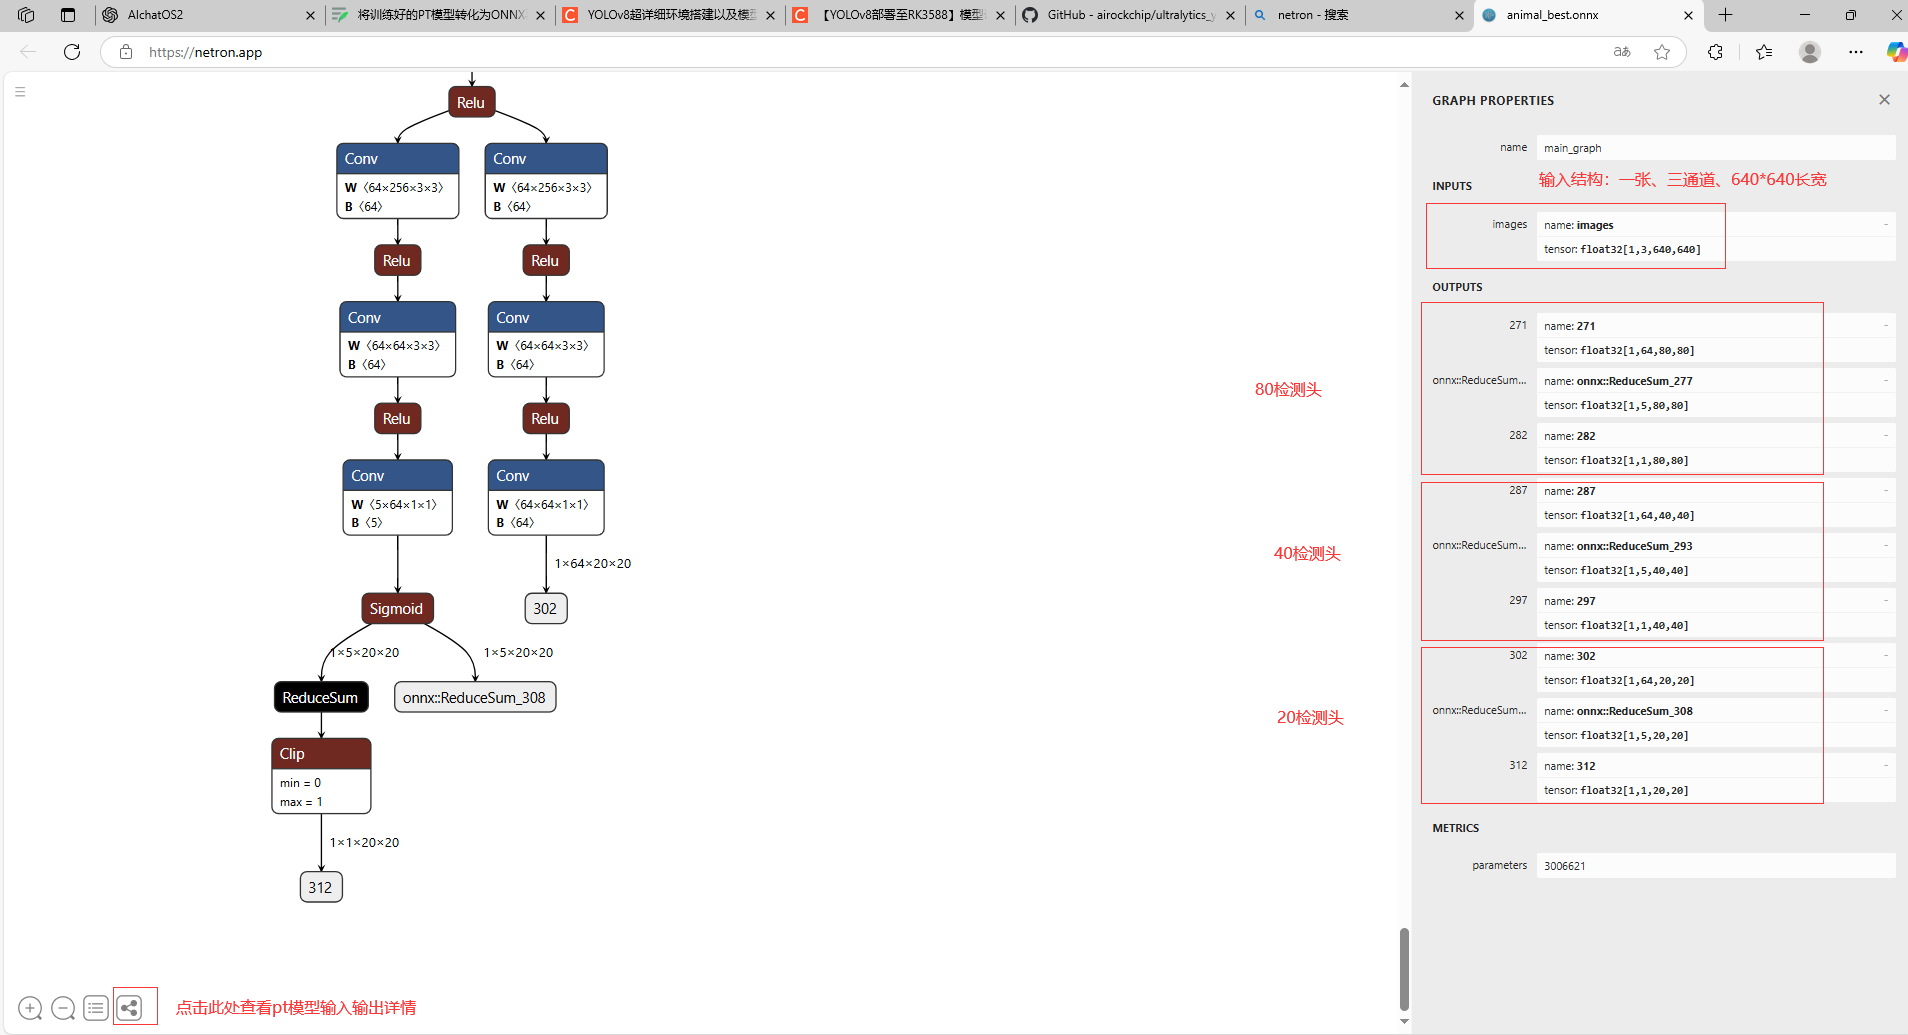
Task: Open new browser tab with plus
Action: coord(1725,15)
